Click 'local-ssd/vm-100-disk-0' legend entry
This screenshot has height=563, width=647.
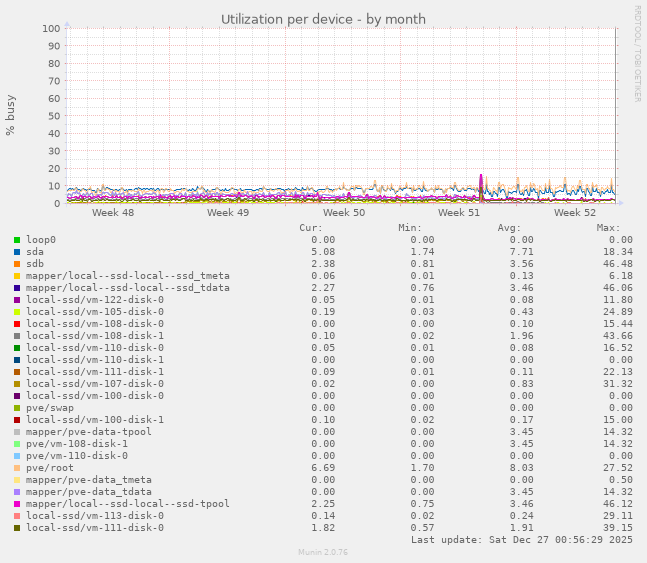click(95, 395)
